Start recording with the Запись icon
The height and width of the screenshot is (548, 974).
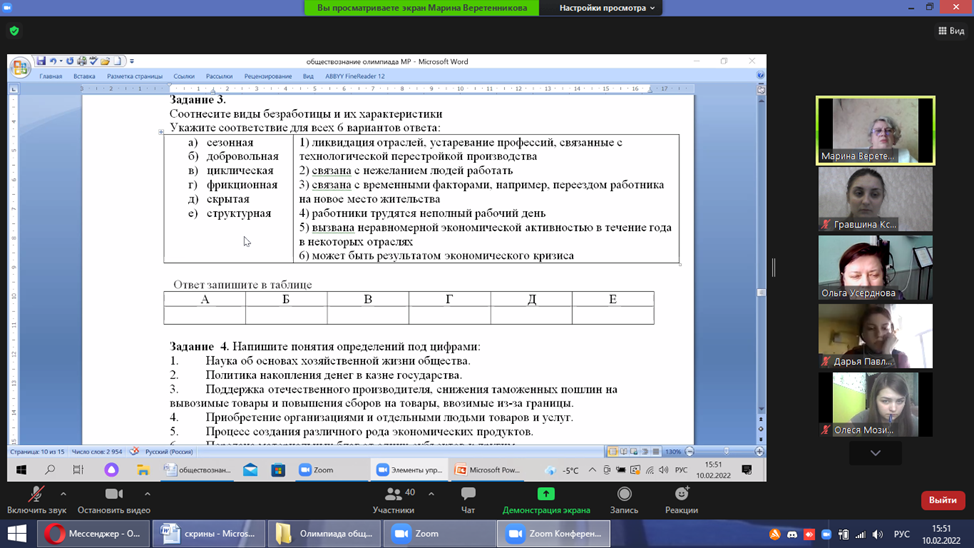(x=624, y=494)
